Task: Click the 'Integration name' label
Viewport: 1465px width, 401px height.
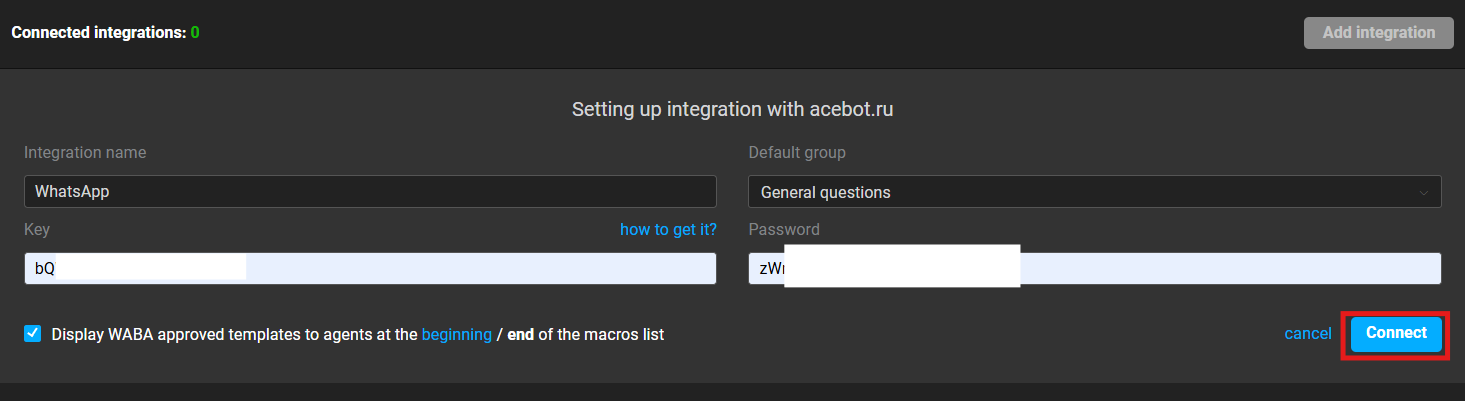Action: (85, 153)
